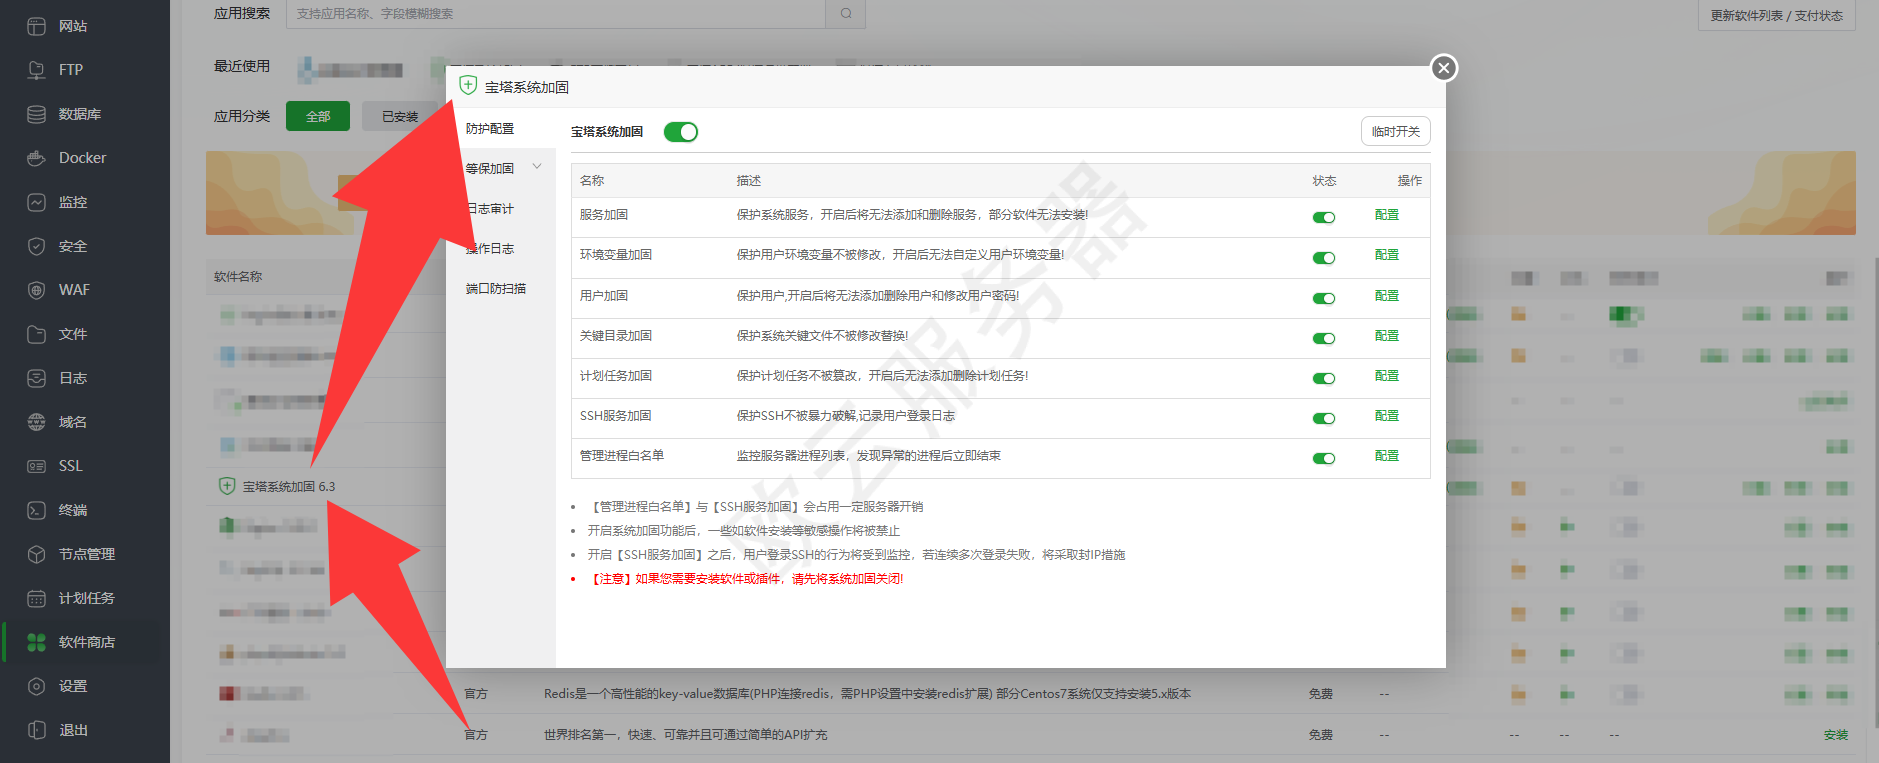Open the 日志审计 tab
Image resolution: width=1879 pixels, height=763 pixels.
point(490,209)
